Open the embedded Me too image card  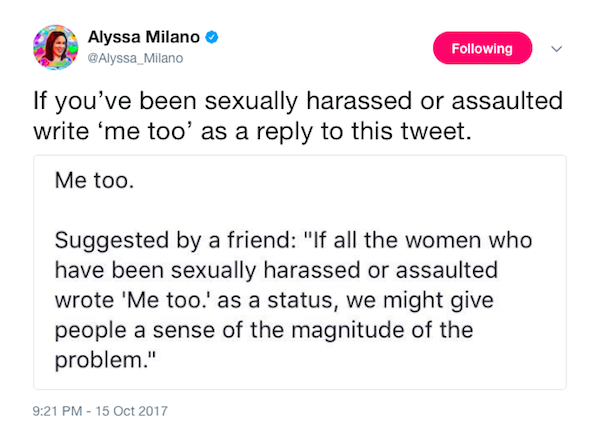(300, 272)
